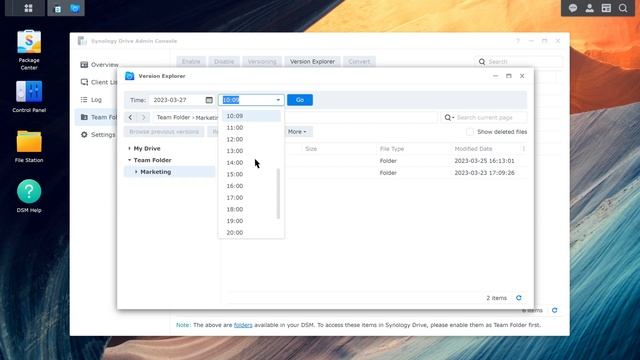Click Version Explorer button in Admin Console
640x360 pixels.
click(x=312, y=62)
